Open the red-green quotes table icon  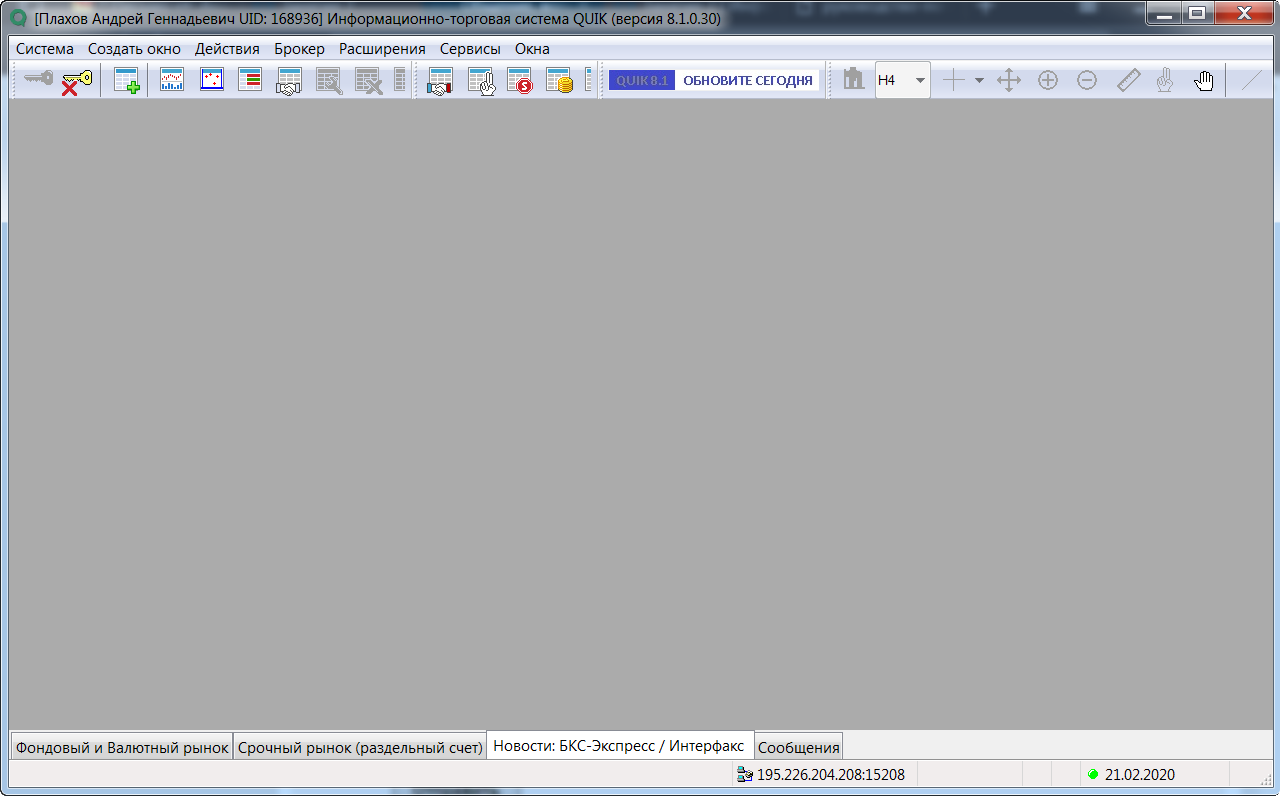click(250, 80)
